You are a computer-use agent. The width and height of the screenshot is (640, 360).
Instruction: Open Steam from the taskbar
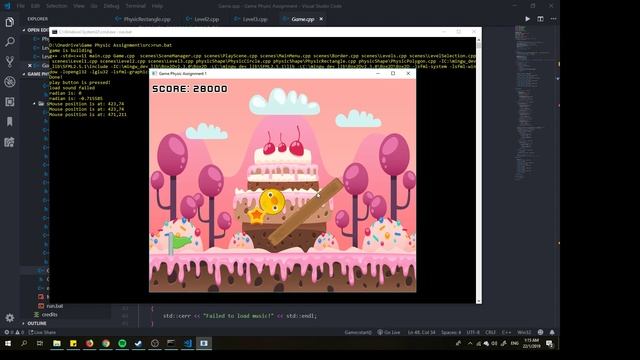(x=138, y=344)
